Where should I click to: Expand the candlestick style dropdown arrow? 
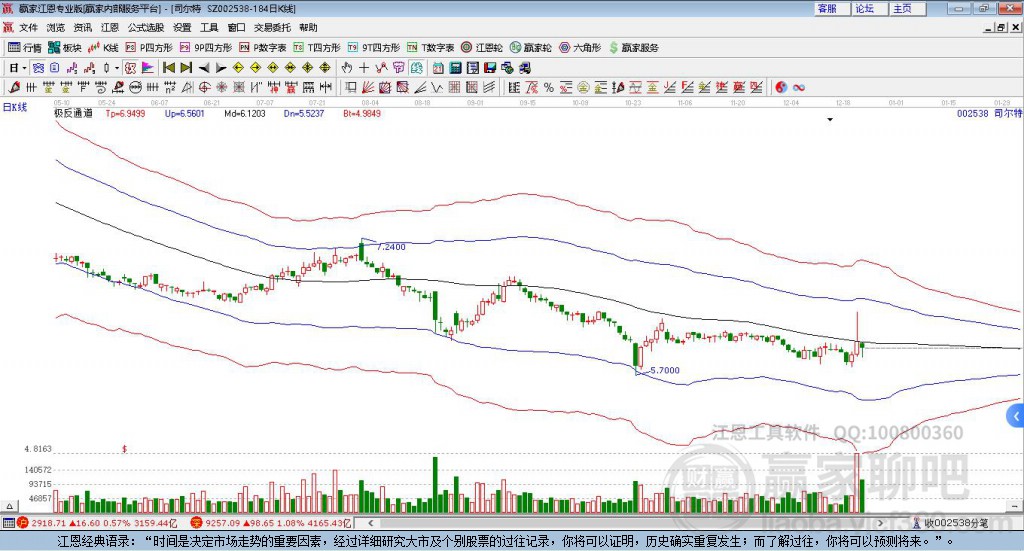point(116,68)
